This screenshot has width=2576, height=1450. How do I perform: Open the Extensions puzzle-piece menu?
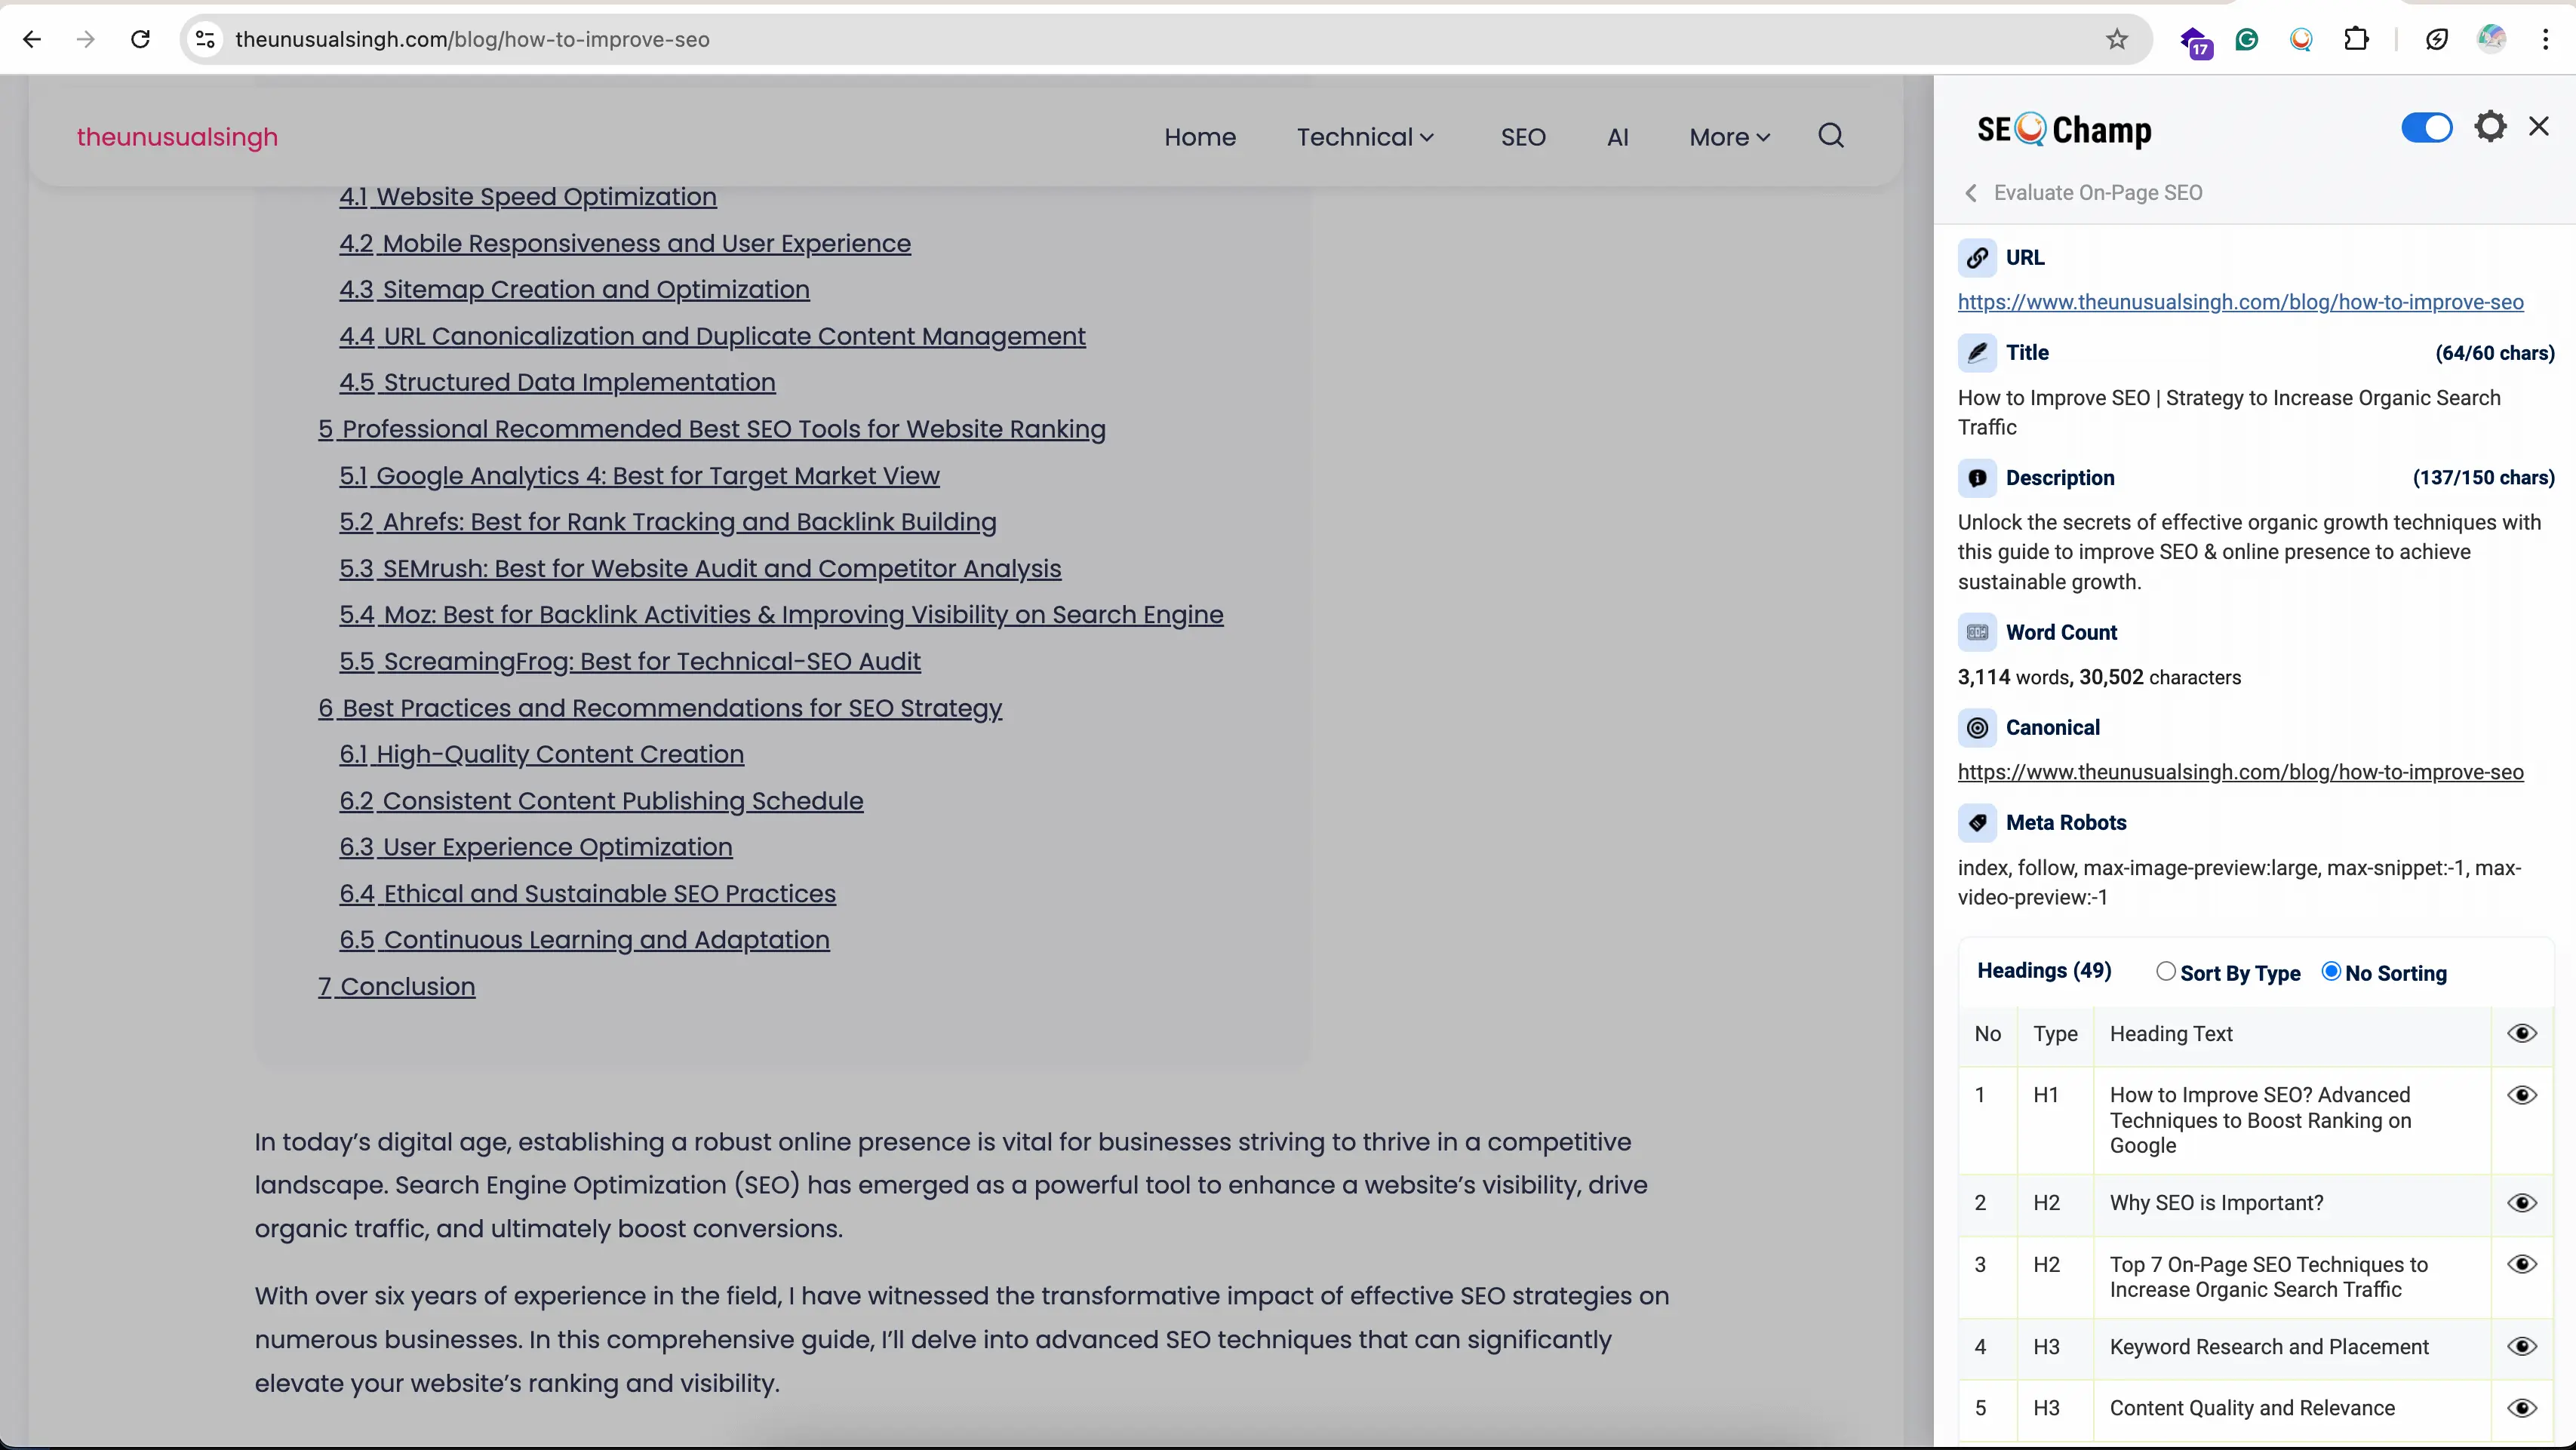click(x=2356, y=39)
